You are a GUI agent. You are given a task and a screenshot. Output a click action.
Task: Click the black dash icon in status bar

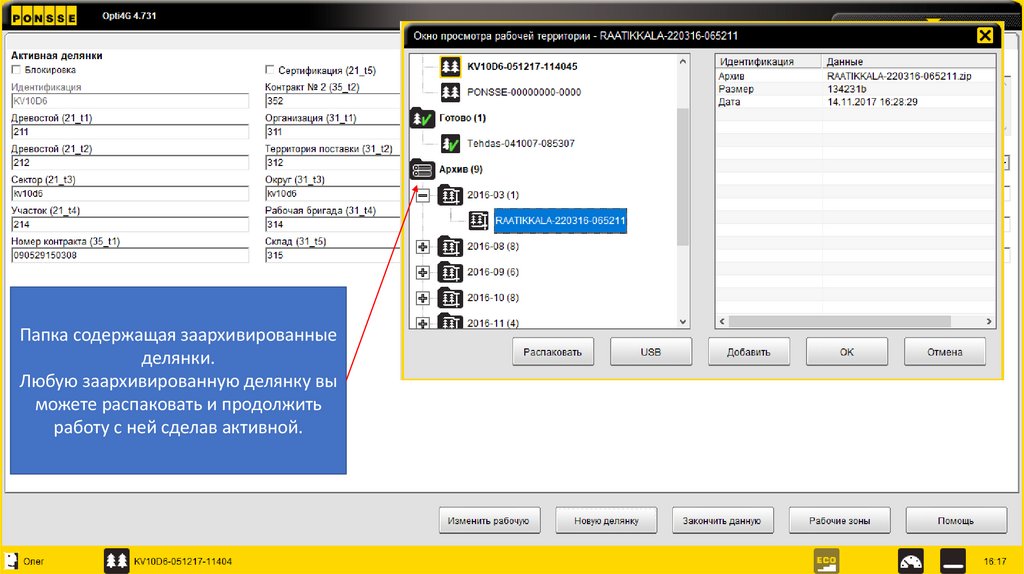point(953,561)
